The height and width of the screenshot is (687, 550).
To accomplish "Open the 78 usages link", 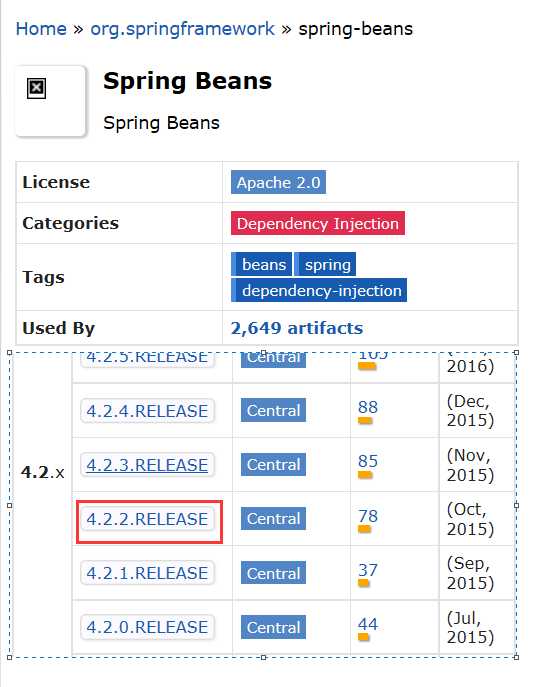I will pos(368,516).
